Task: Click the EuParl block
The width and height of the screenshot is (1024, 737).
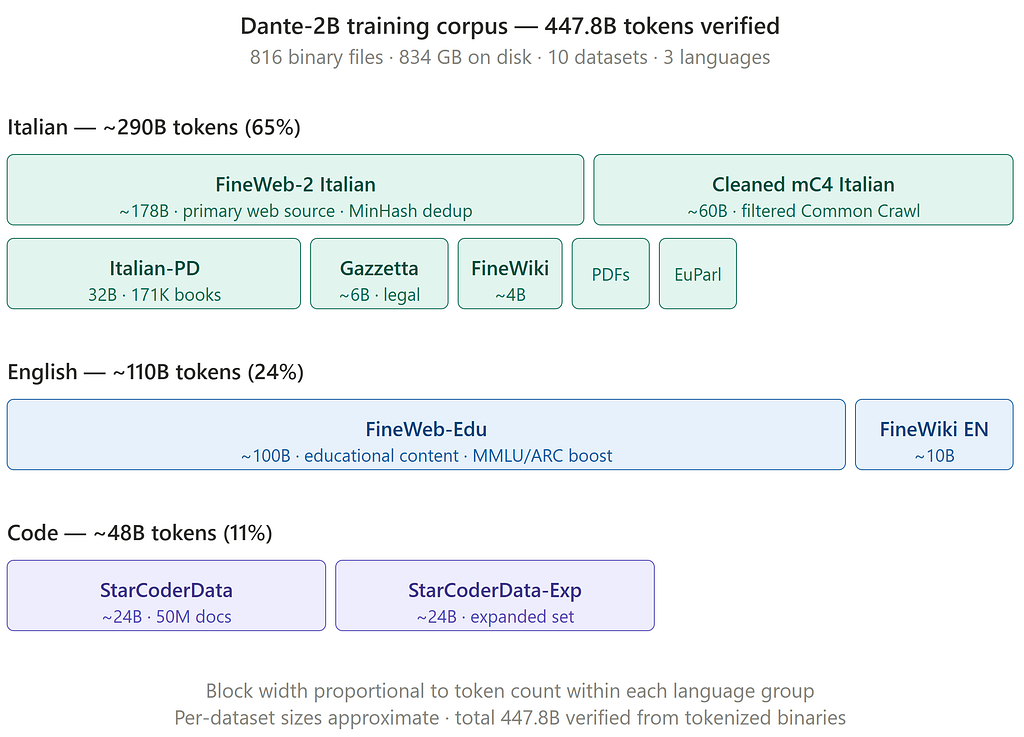Action: click(x=698, y=274)
